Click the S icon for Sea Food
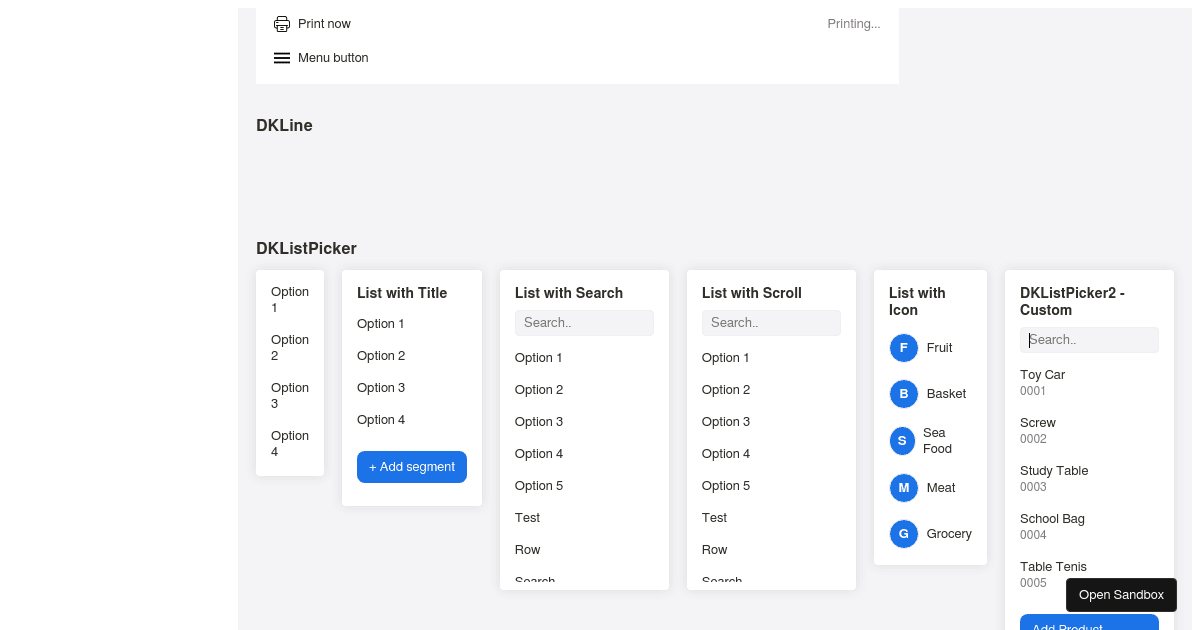This screenshot has height=630, width=1200. pyautogui.click(x=903, y=440)
